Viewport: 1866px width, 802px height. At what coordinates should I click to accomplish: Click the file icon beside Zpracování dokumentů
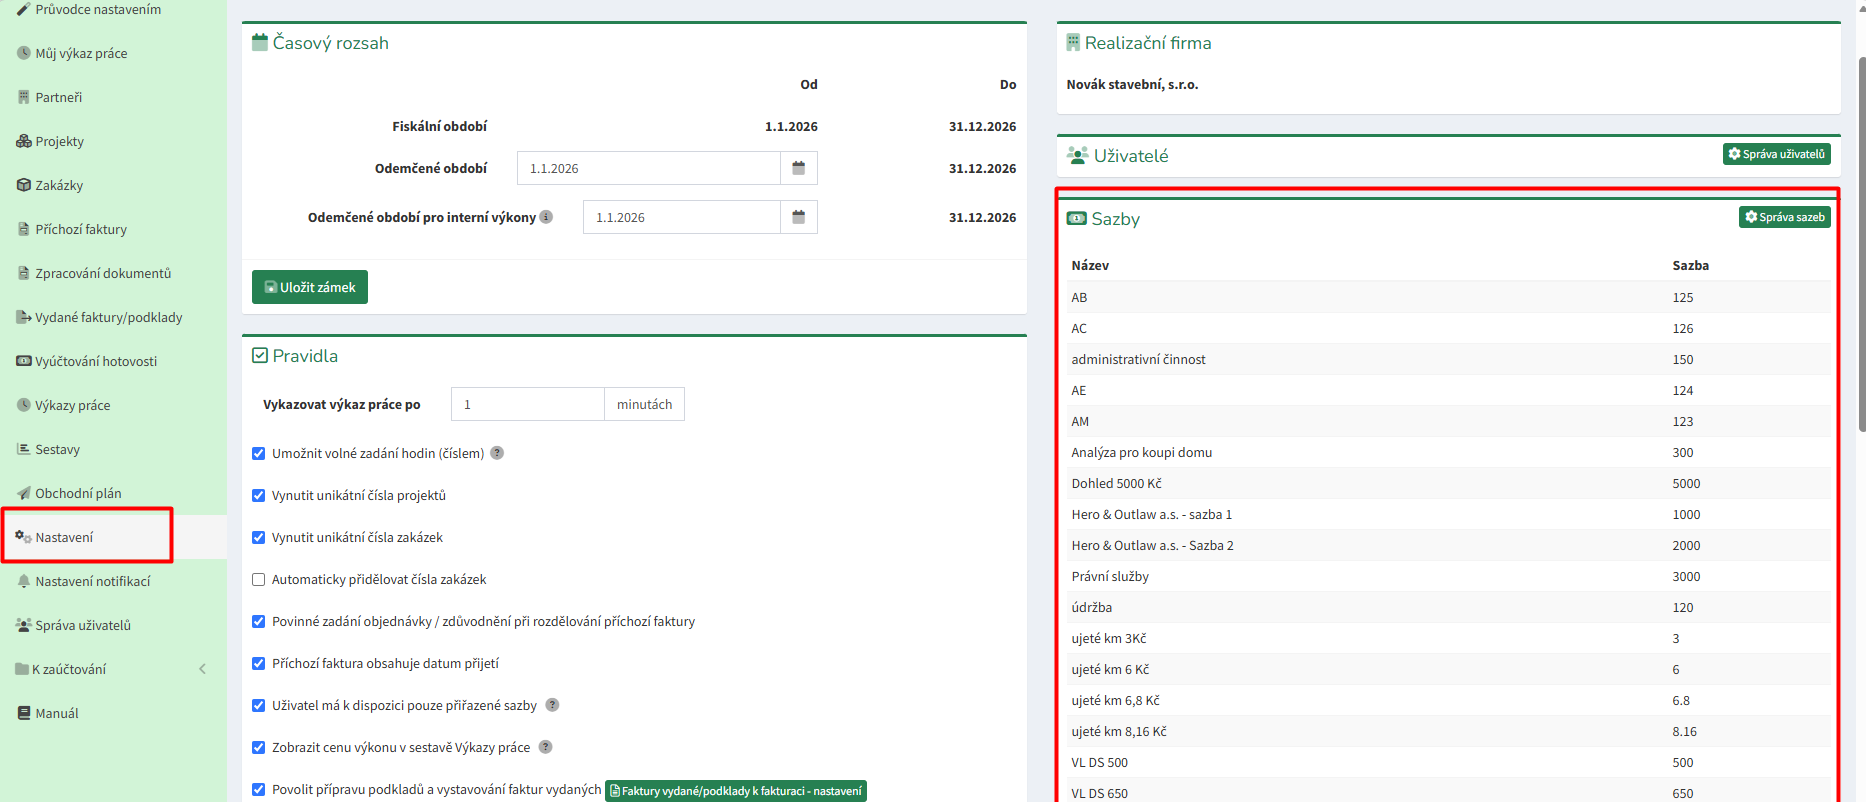click(24, 273)
